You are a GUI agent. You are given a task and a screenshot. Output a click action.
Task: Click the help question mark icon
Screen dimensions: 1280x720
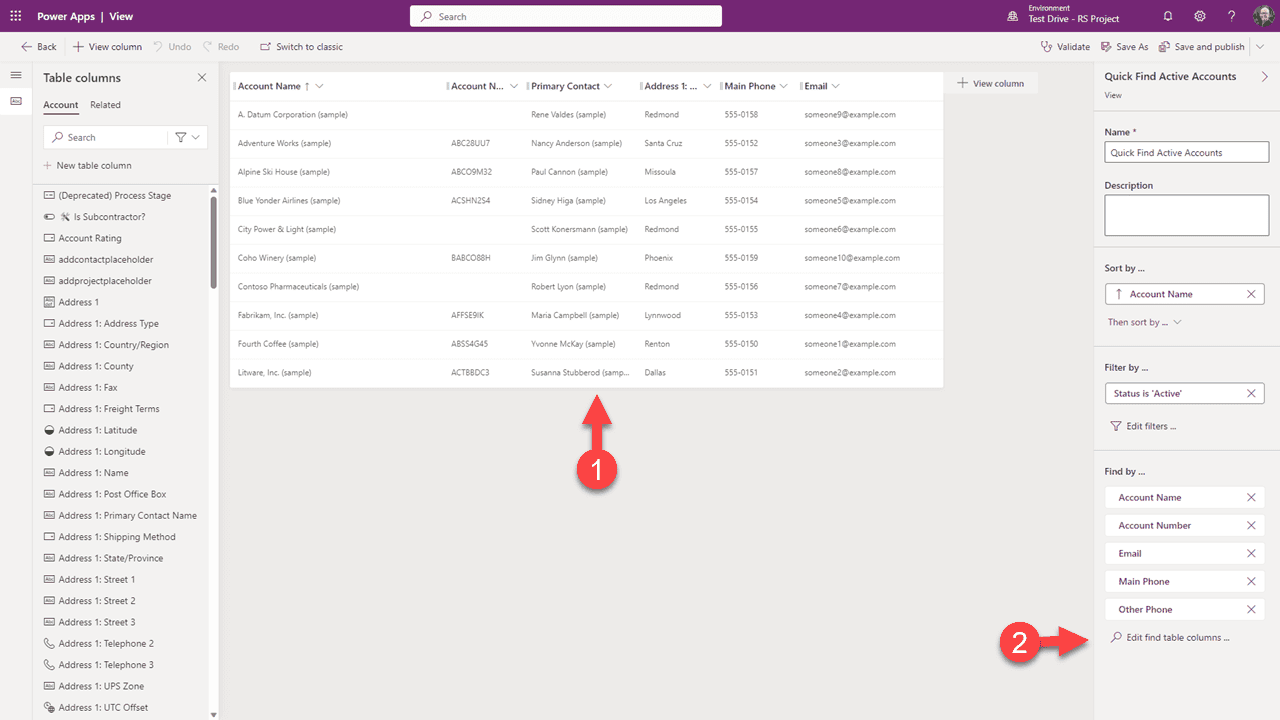point(1231,16)
